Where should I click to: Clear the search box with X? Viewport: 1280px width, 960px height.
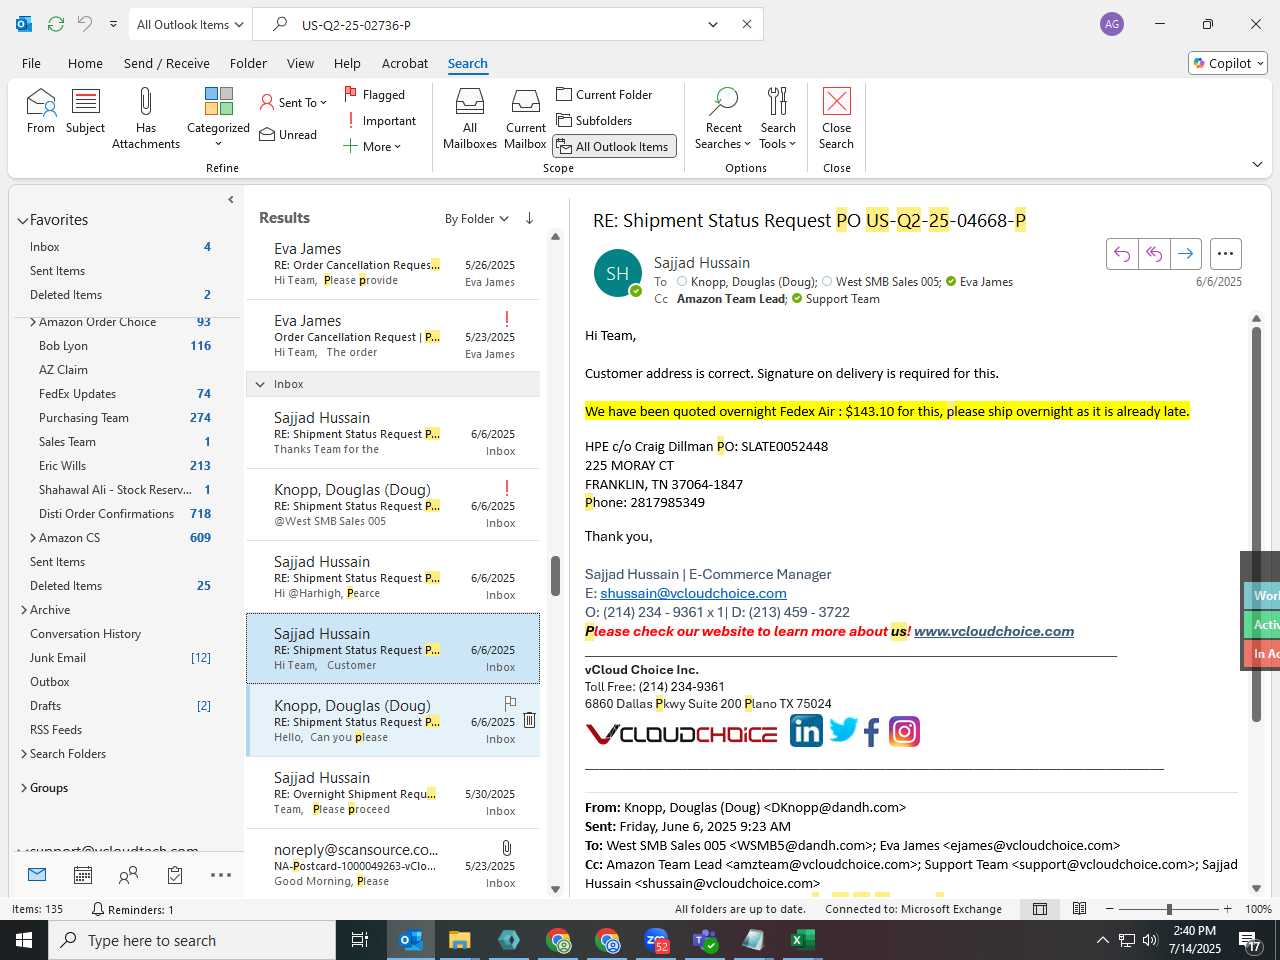(746, 24)
